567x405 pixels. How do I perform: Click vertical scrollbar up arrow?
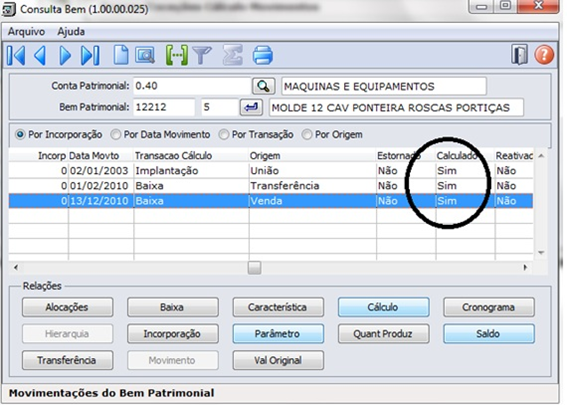click(541, 156)
